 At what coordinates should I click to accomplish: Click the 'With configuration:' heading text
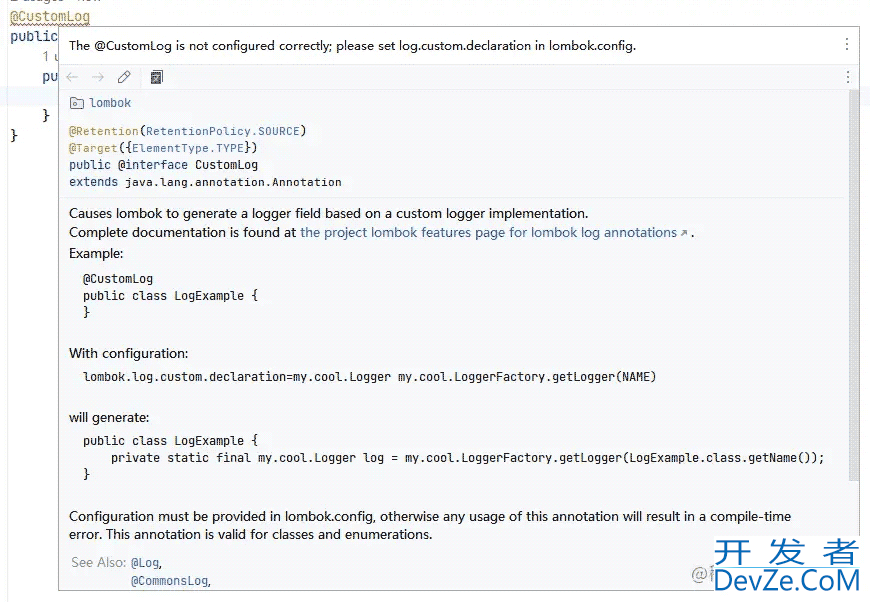(x=129, y=353)
